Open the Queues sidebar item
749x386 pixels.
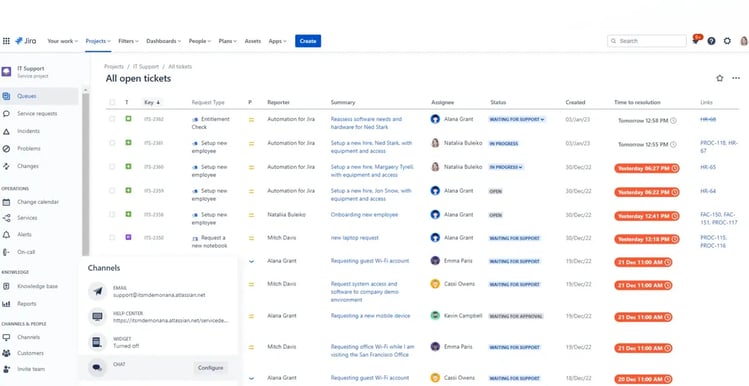tap(39, 96)
